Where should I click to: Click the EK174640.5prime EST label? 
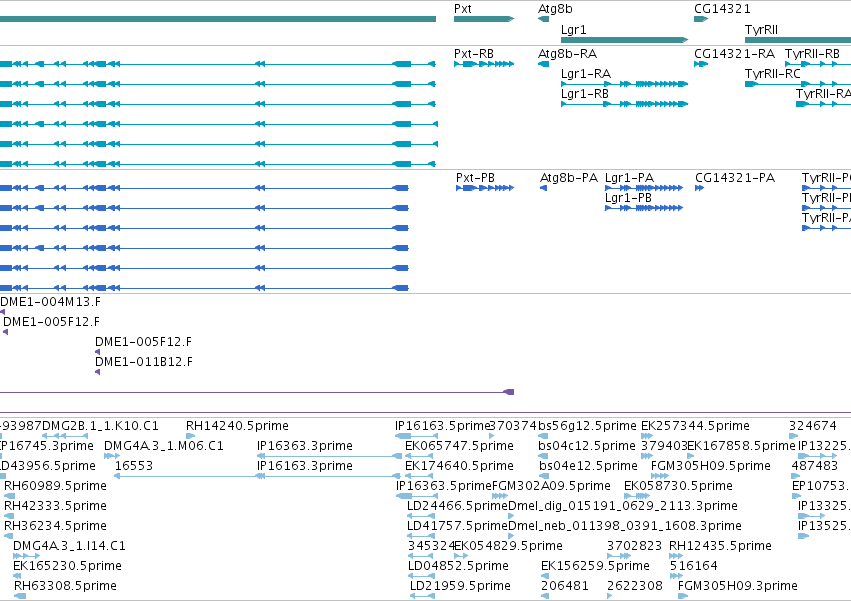[x=459, y=466]
